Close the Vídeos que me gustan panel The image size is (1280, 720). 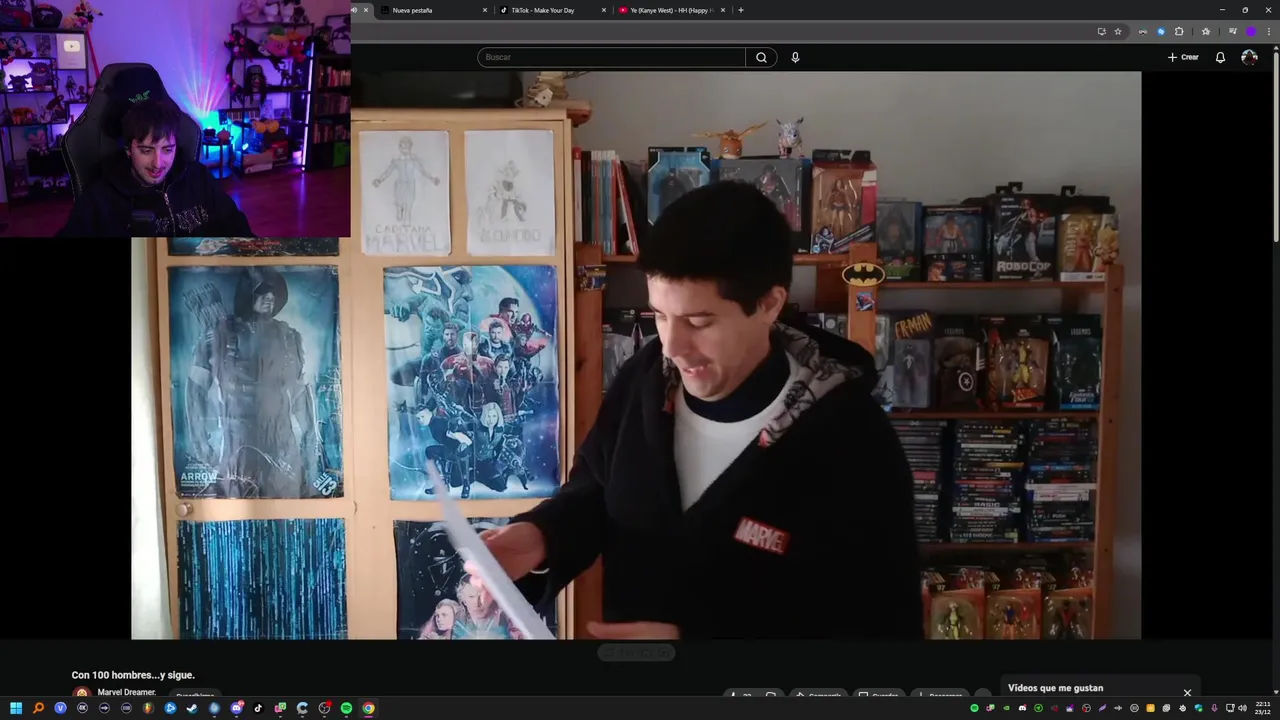click(1187, 692)
